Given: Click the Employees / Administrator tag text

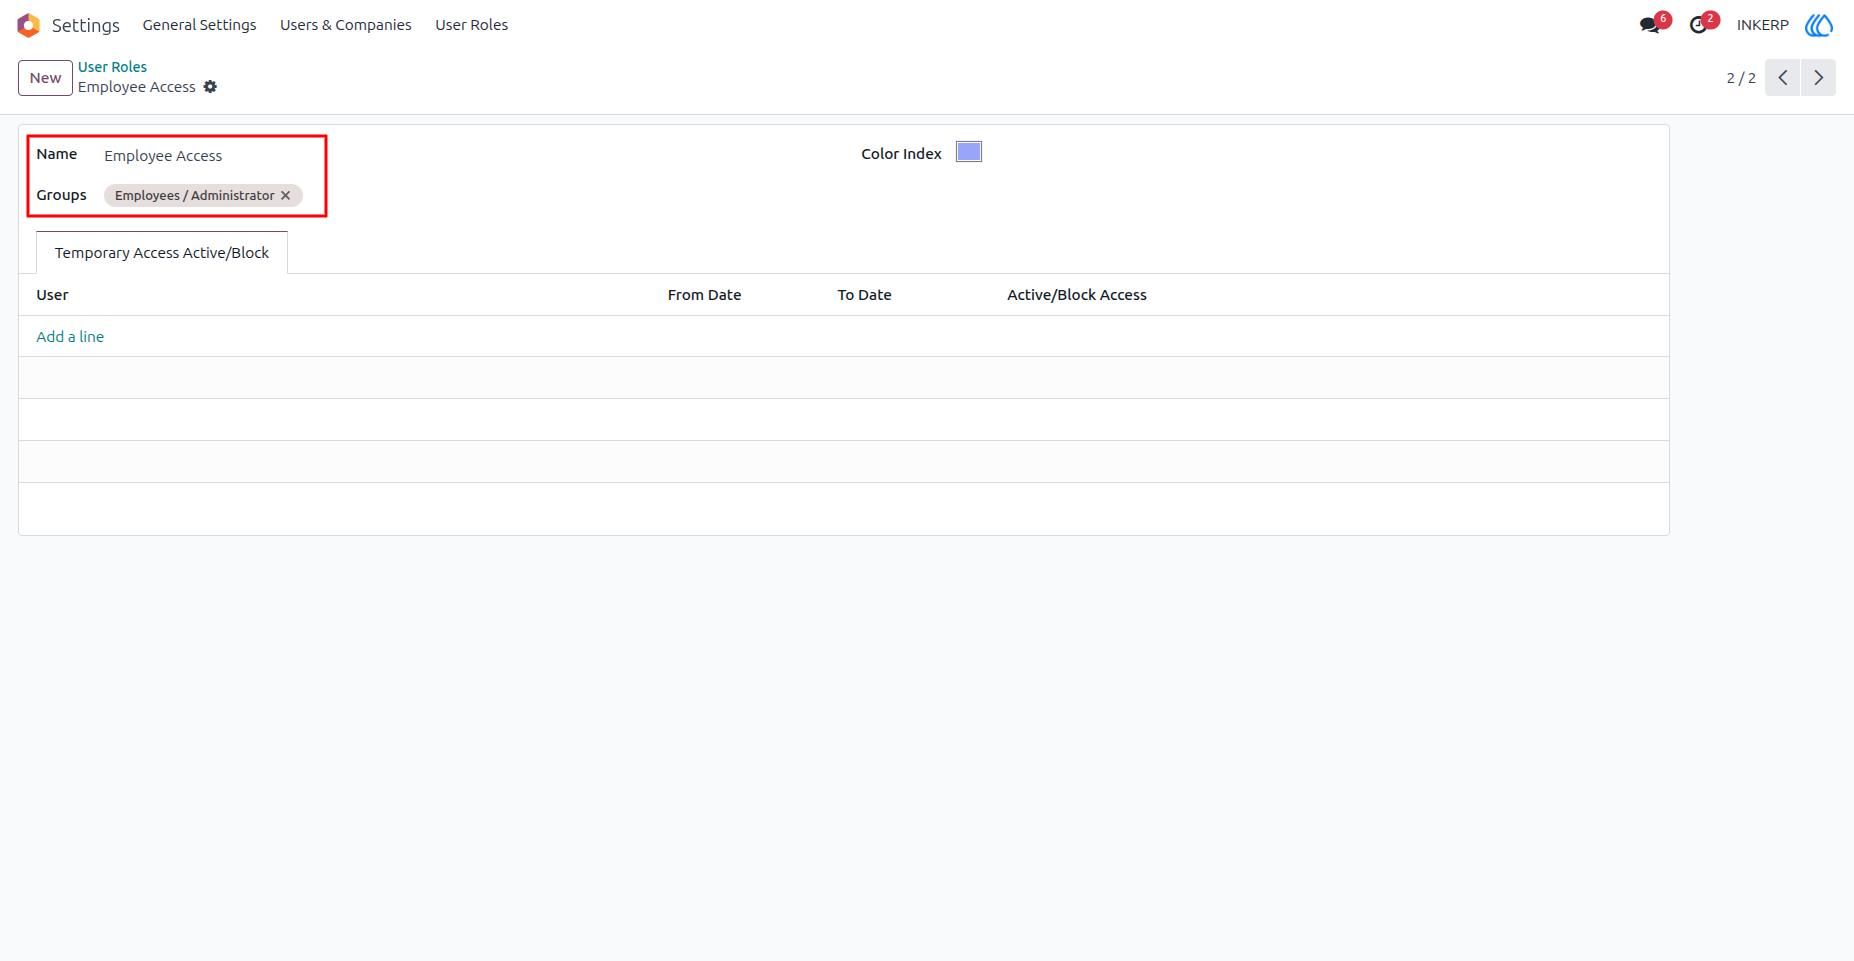Looking at the screenshot, I should (195, 196).
